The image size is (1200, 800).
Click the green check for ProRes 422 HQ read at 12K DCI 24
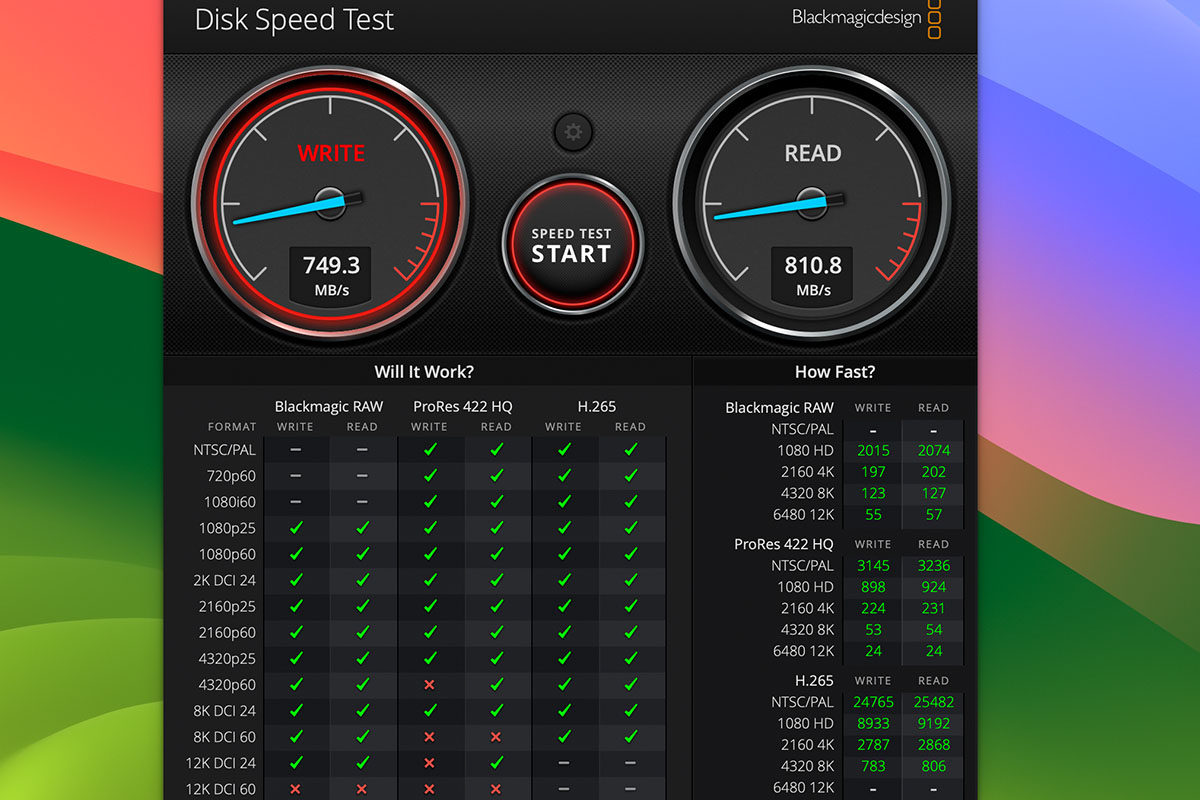point(496,762)
